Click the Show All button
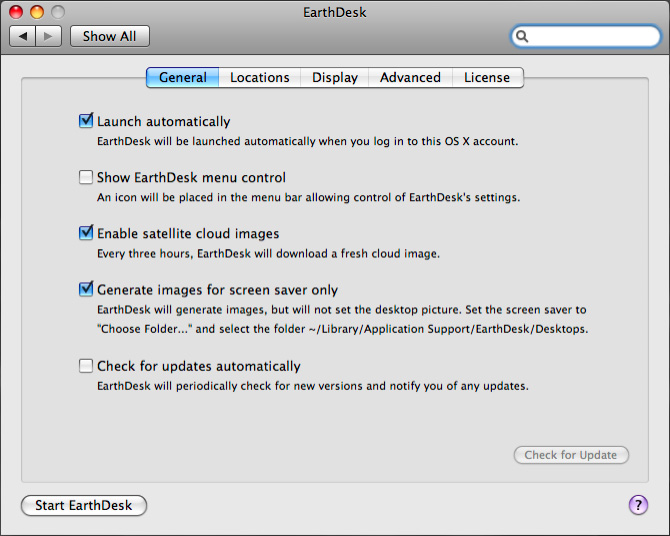This screenshot has height=536, width=670. point(110,36)
